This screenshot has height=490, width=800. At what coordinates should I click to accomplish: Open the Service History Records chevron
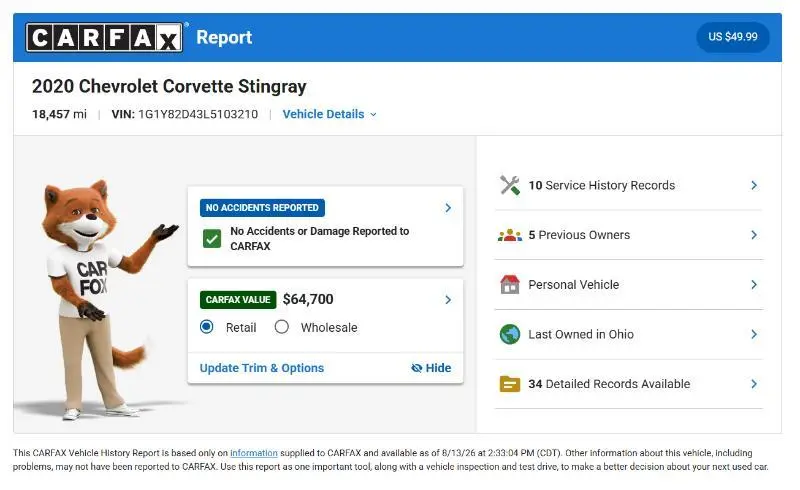pyautogui.click(x=754, y=185)
